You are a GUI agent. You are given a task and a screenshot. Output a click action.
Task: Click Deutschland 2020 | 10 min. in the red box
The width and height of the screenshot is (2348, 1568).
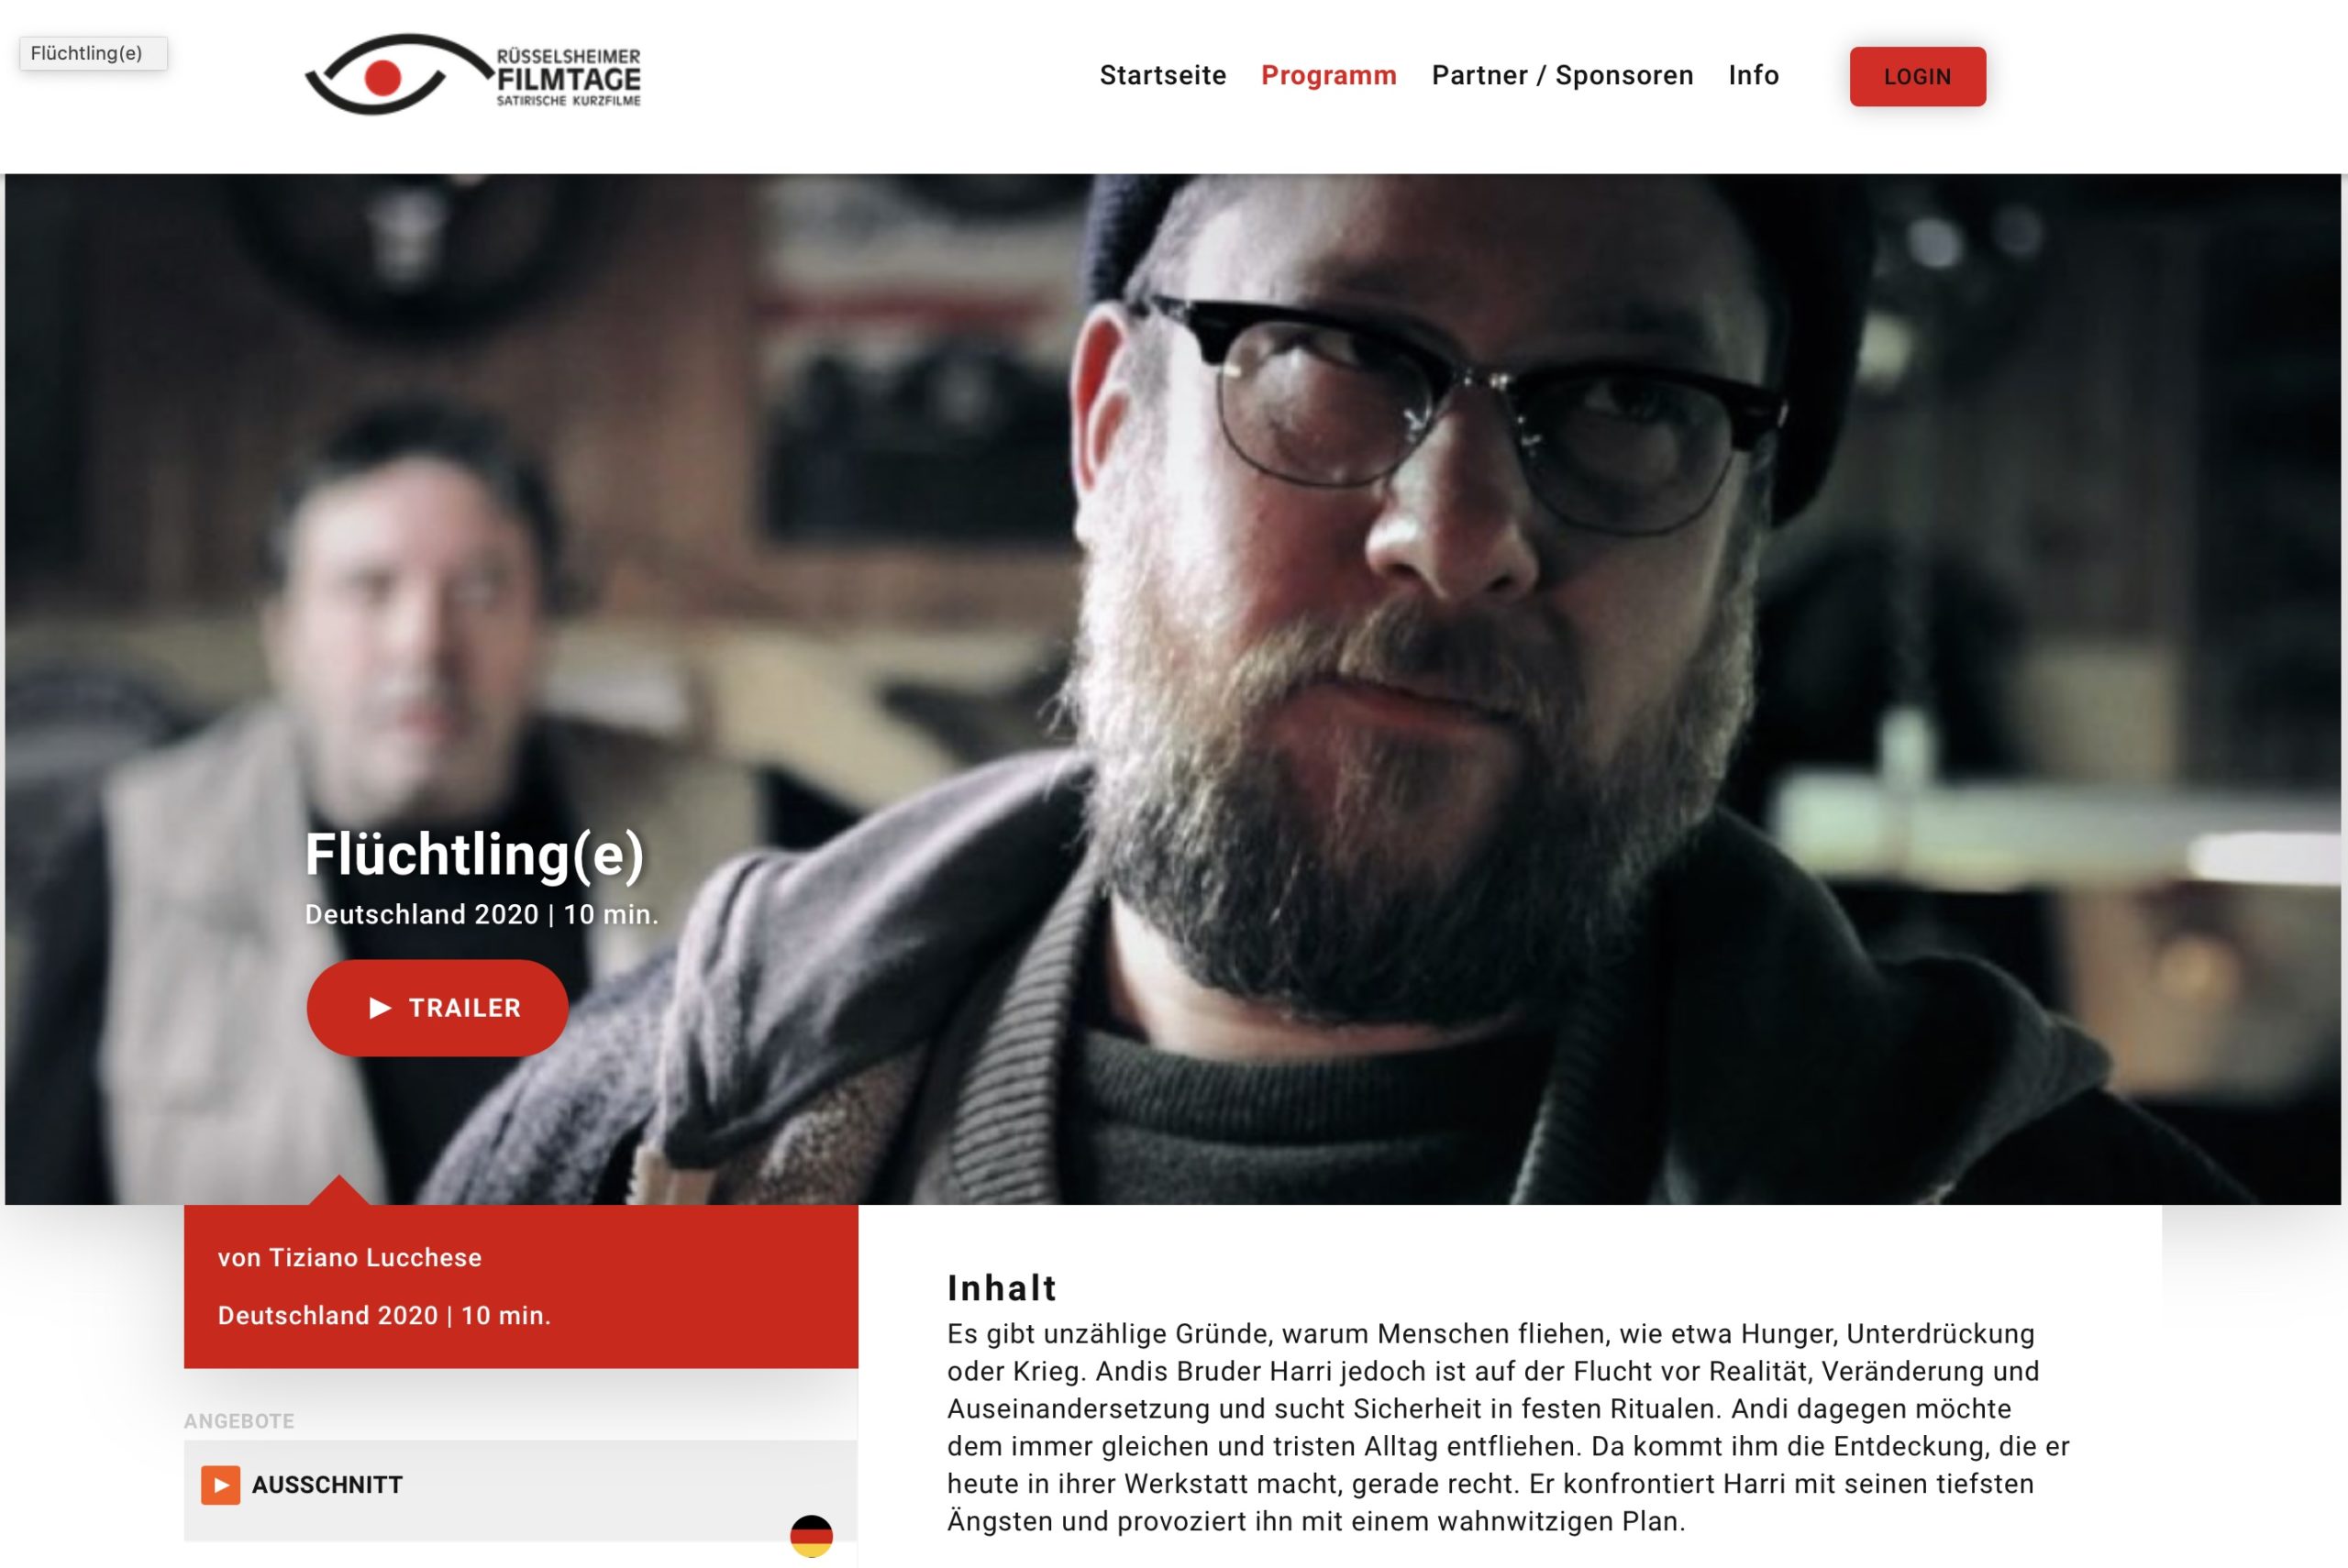click(x=384, y=1316)
